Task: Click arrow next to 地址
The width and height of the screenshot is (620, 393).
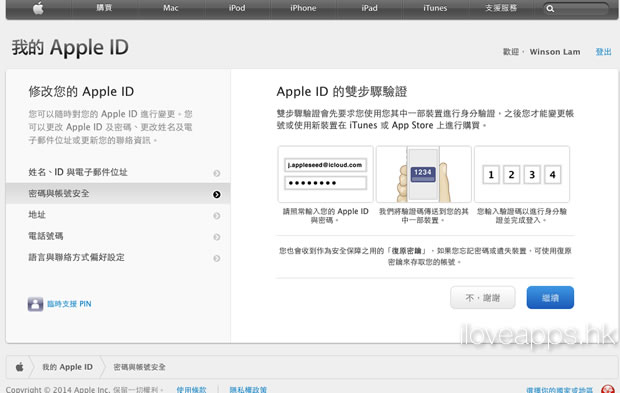Action: point(217,215)
